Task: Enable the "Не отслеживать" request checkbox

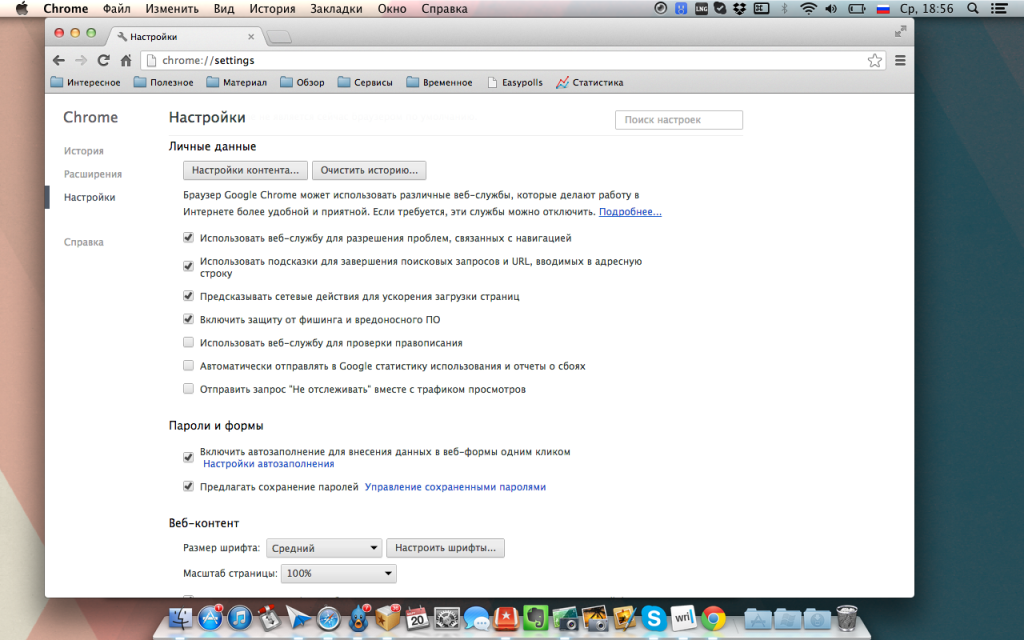Action: [188, 389]
